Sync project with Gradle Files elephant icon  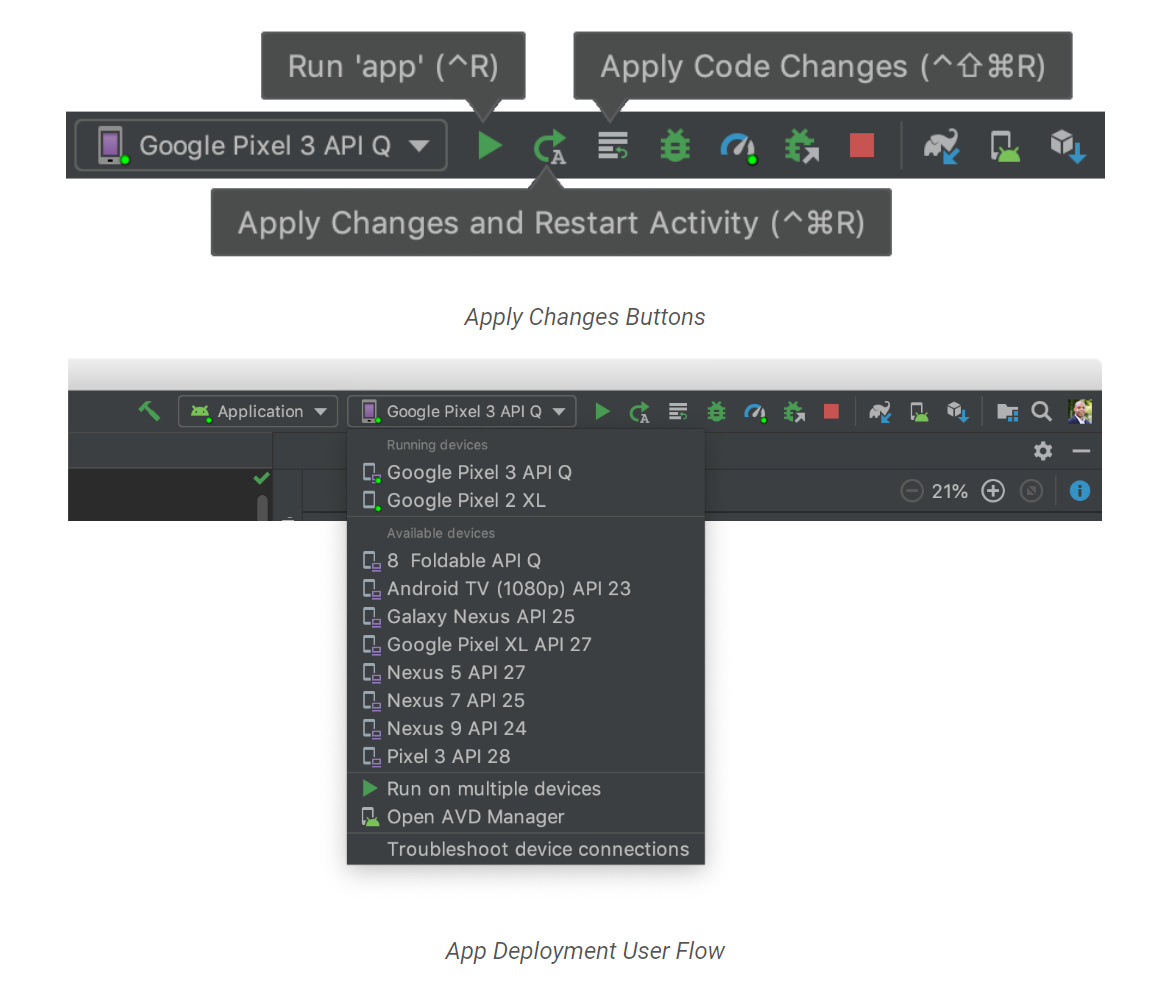[940, 145]
